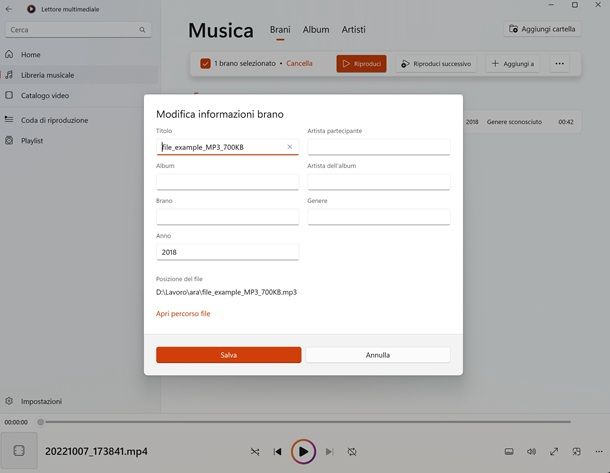Switch to the Album tab
The height and width of the screenshot is (473, 610).
[x=316, y=31]
